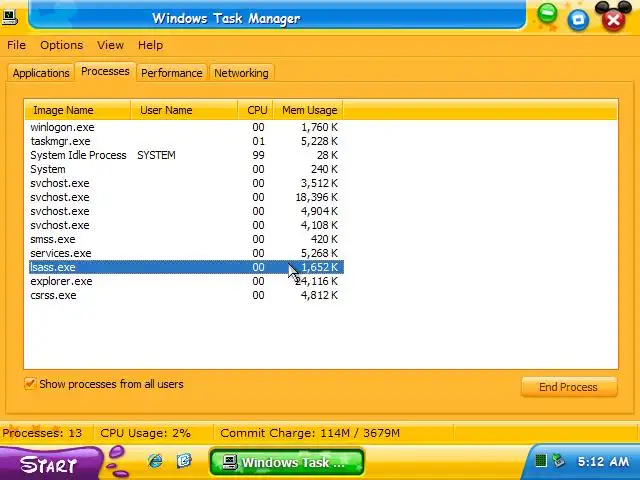This screenshot has width=640, height=480.
Task: Toggle Show processes from all users
Action: (x=30, y=384)
